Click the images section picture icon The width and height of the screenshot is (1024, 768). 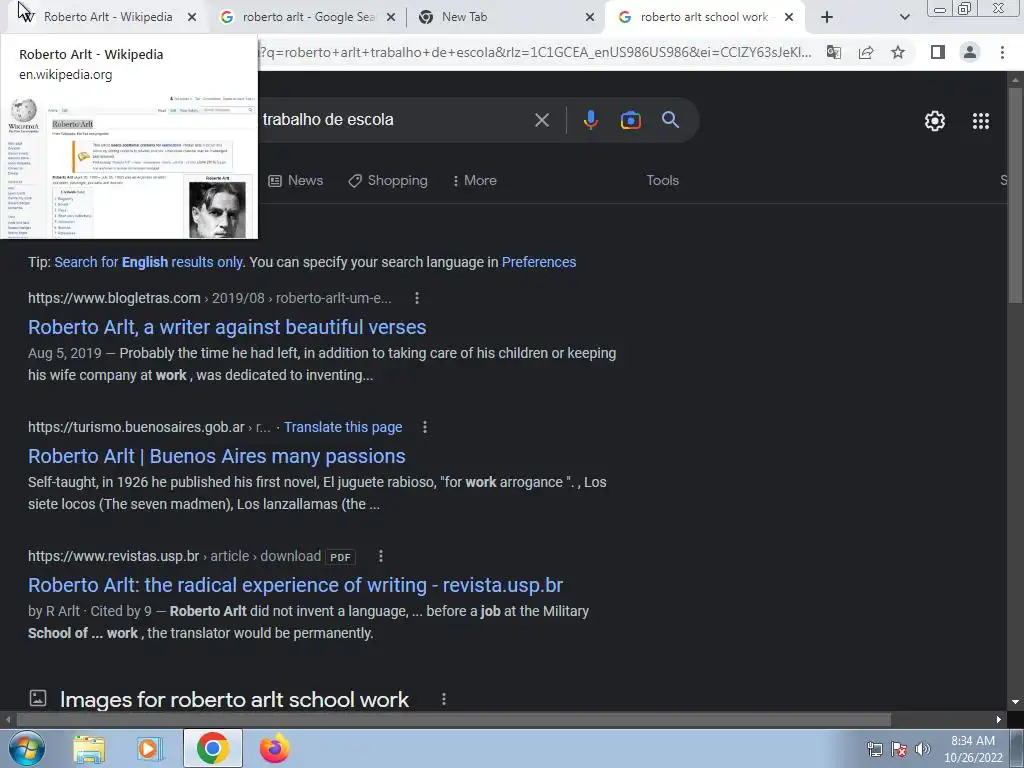(x=38, y=698)
